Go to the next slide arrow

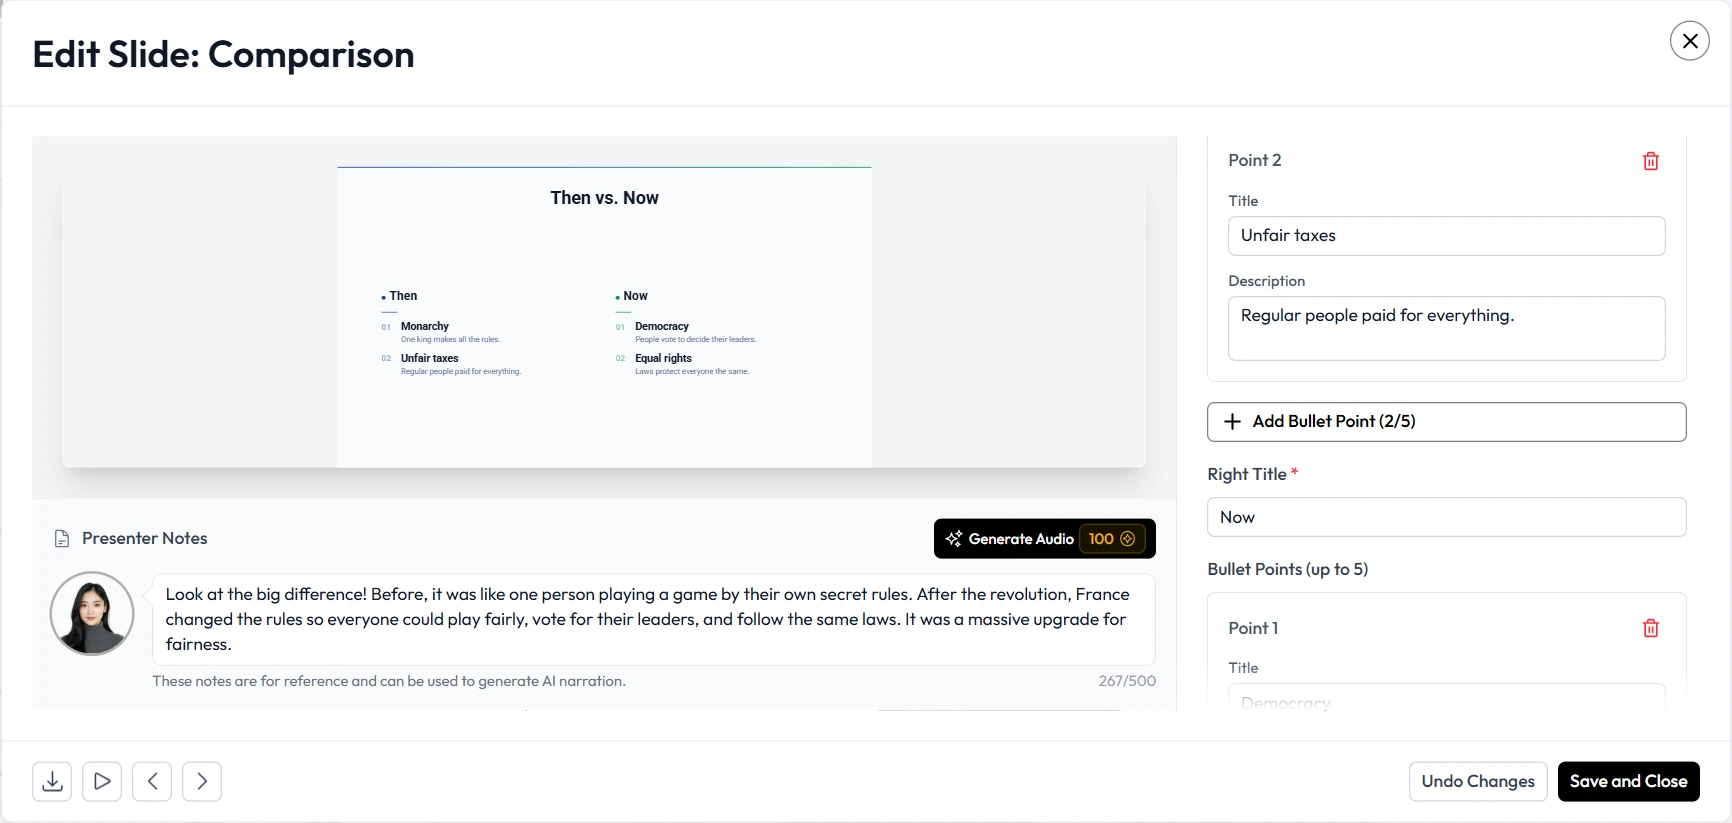point(202,781)
